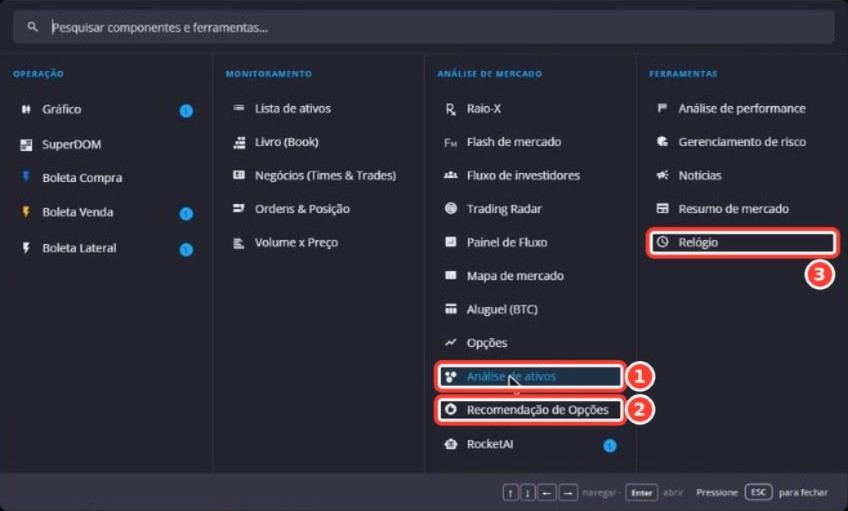
Task: Click the Boleta Lateral lightning icon
Action: (x=25, y=248)
